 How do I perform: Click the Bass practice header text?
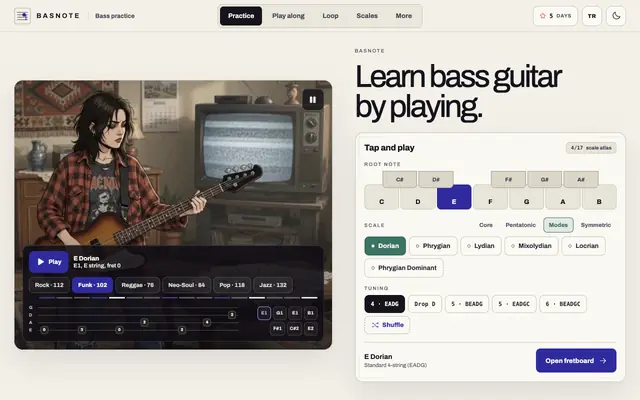click(x=115, y=16)
